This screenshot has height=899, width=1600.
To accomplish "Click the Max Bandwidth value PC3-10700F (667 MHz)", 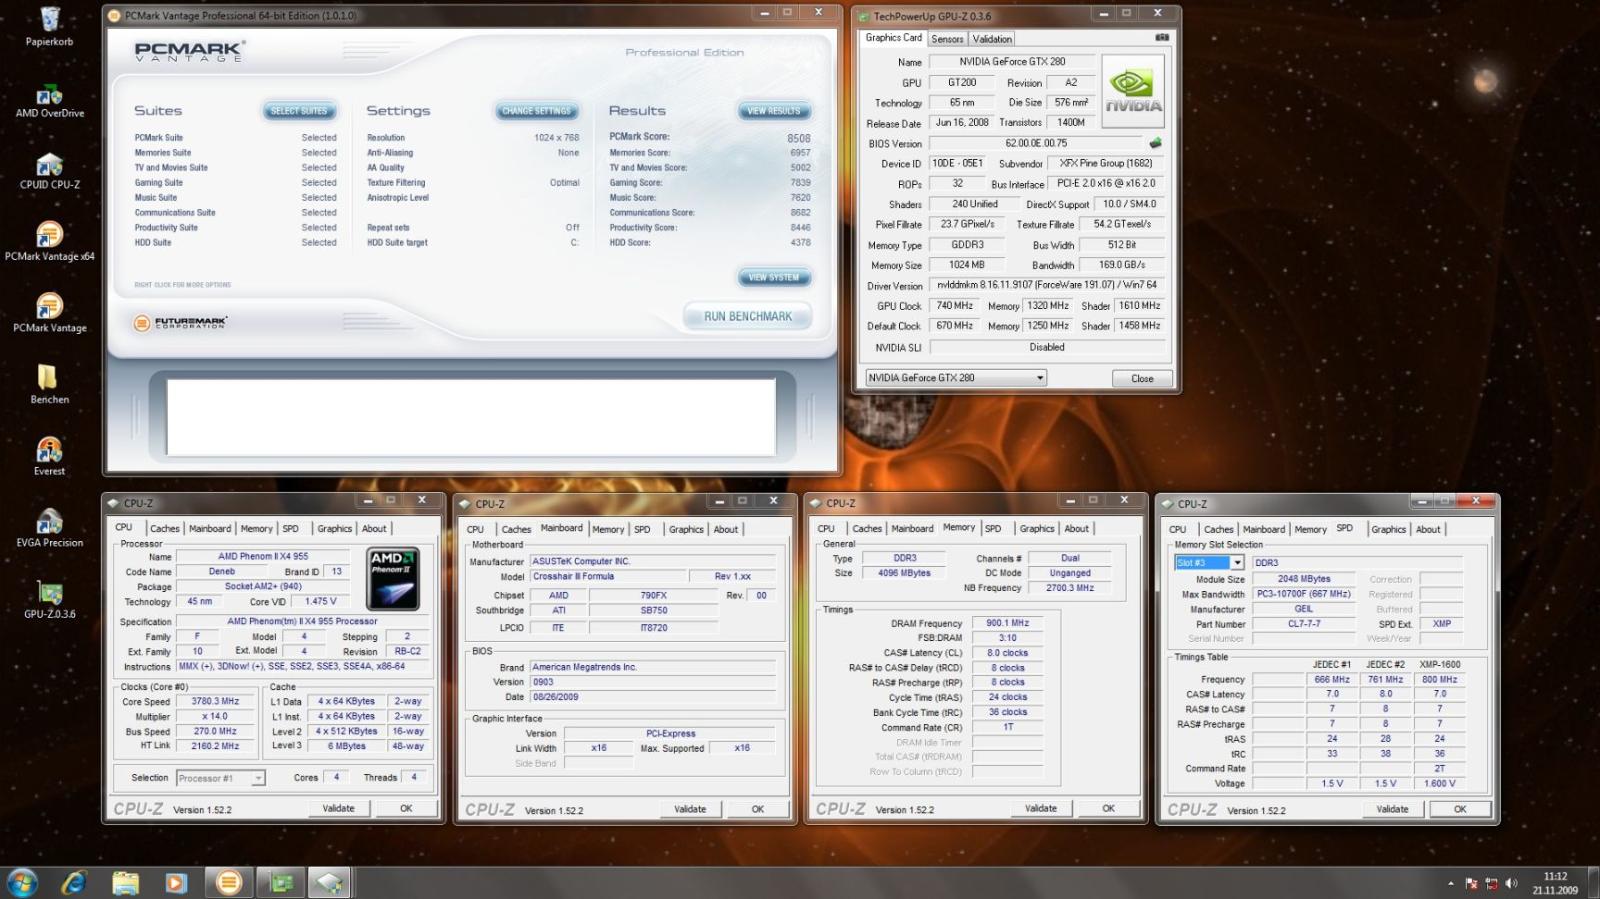I will (x=1304, y=594).
